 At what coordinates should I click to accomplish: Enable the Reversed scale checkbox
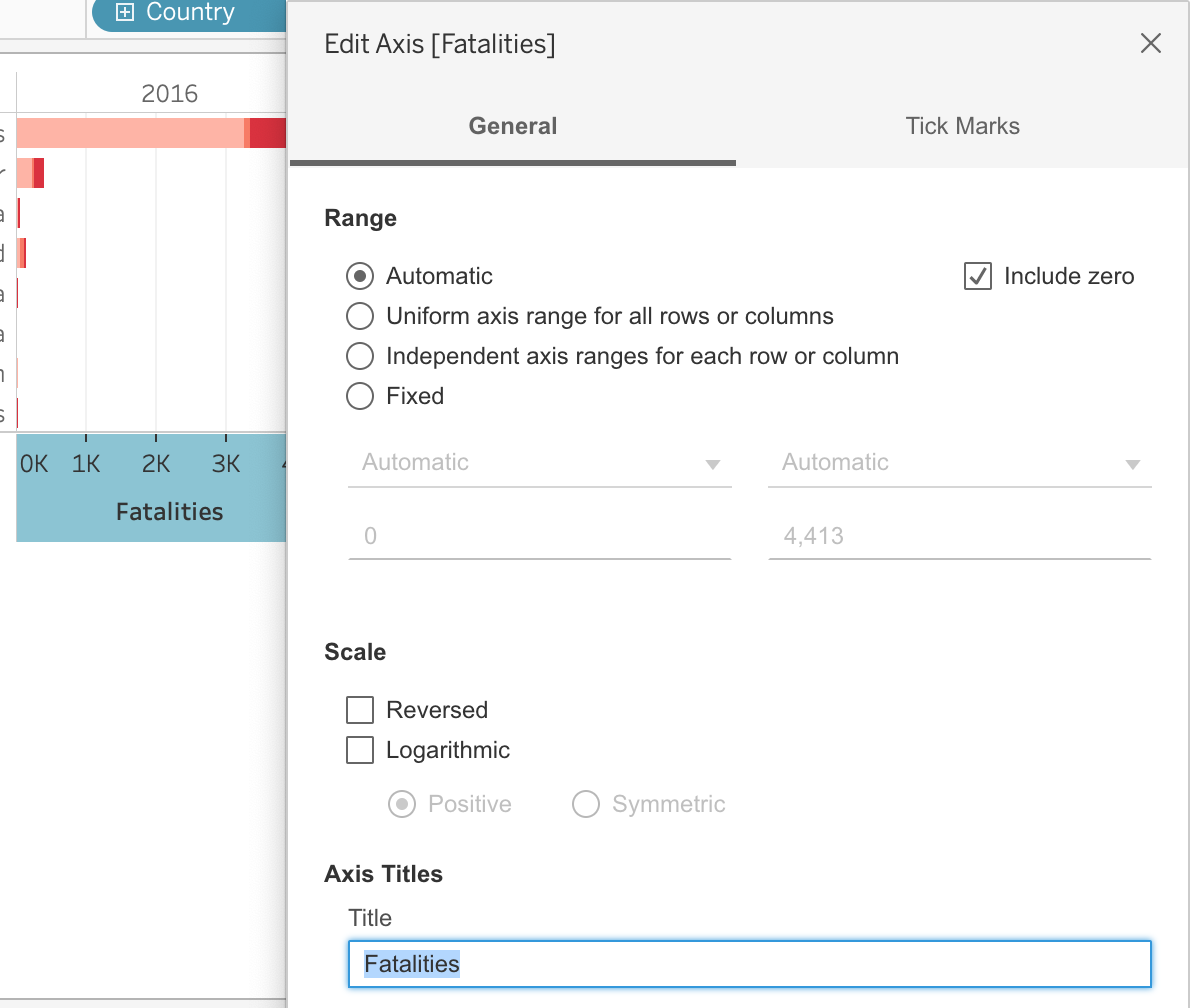point(360,710)
